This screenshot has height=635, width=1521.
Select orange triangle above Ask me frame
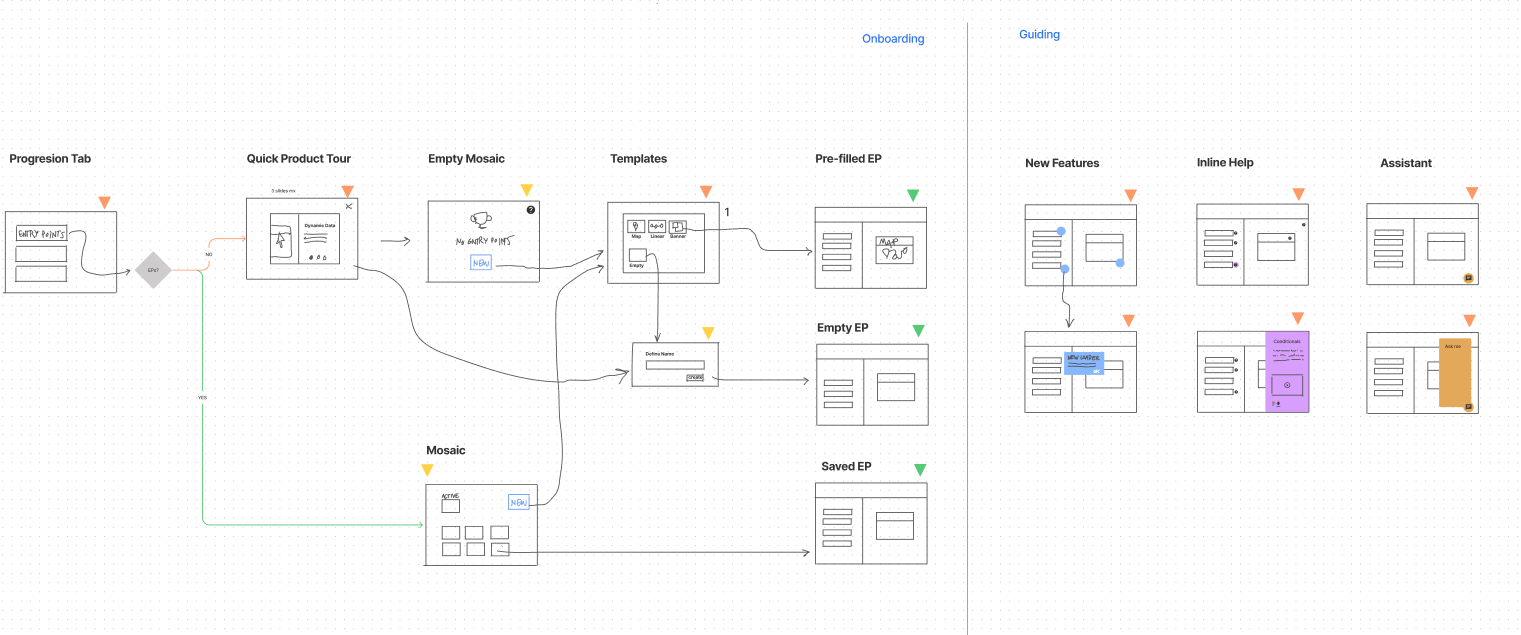click(x=1470, y=320)
